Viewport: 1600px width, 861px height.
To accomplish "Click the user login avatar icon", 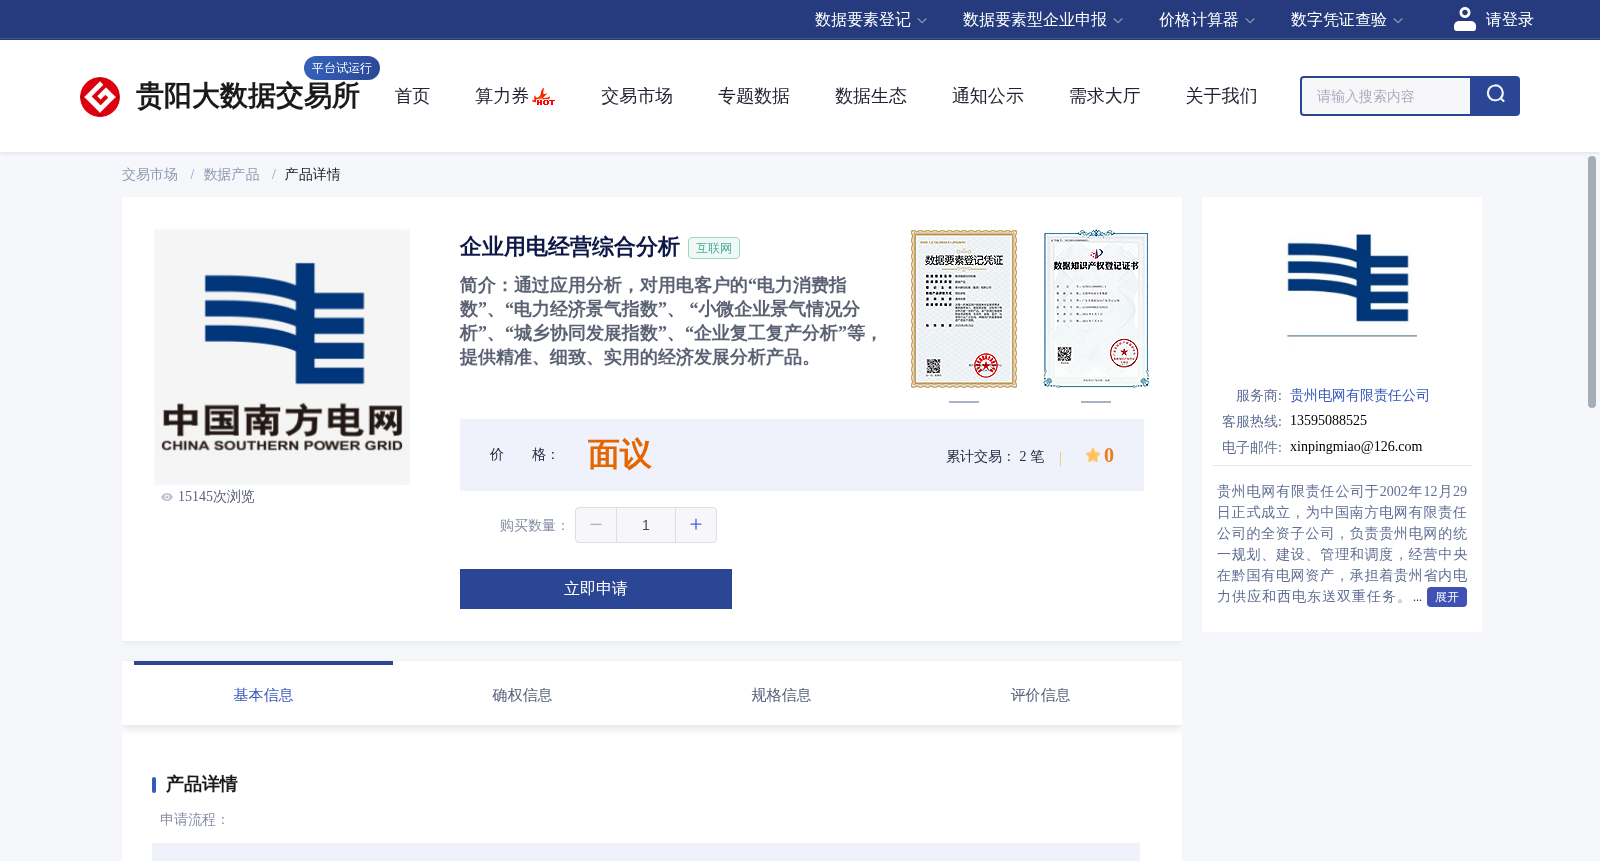I will coord(1465,19).
